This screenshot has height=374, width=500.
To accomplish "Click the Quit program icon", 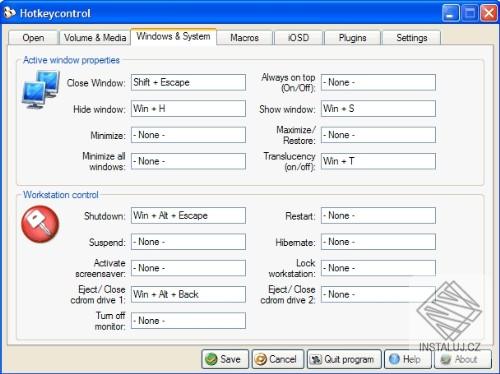I will tap(315, 359).
